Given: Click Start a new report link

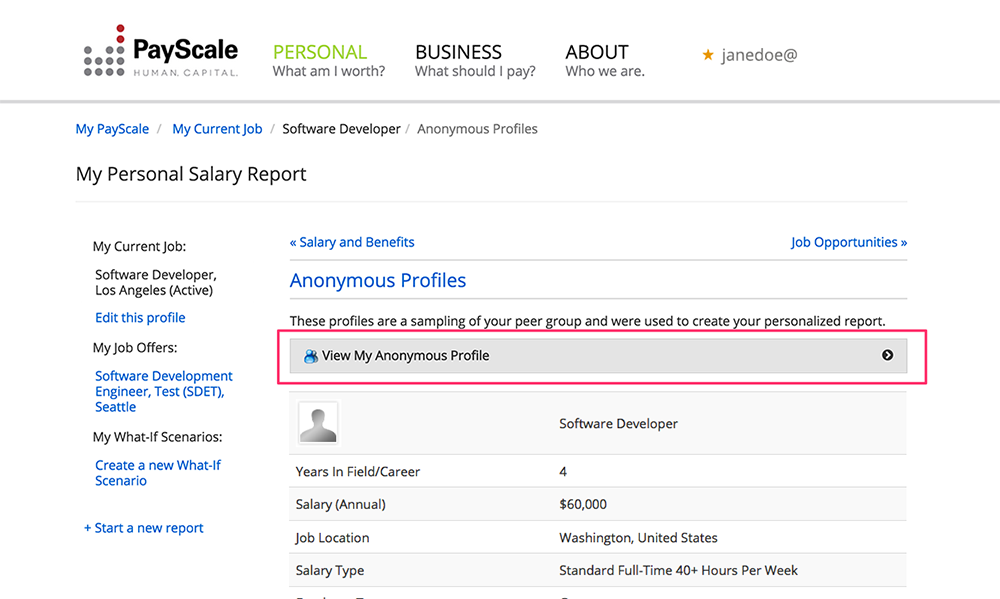Looking at the screenshot, I should tap(143, 528).
